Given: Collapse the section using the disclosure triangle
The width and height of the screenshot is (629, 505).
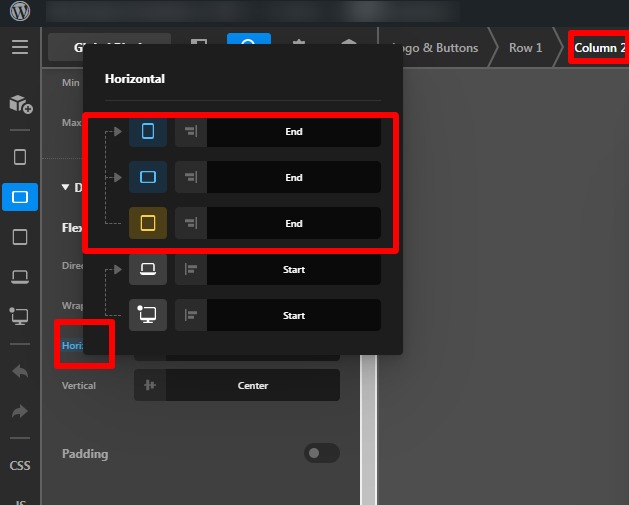Looking at the screenshot, I should point(66,187).
